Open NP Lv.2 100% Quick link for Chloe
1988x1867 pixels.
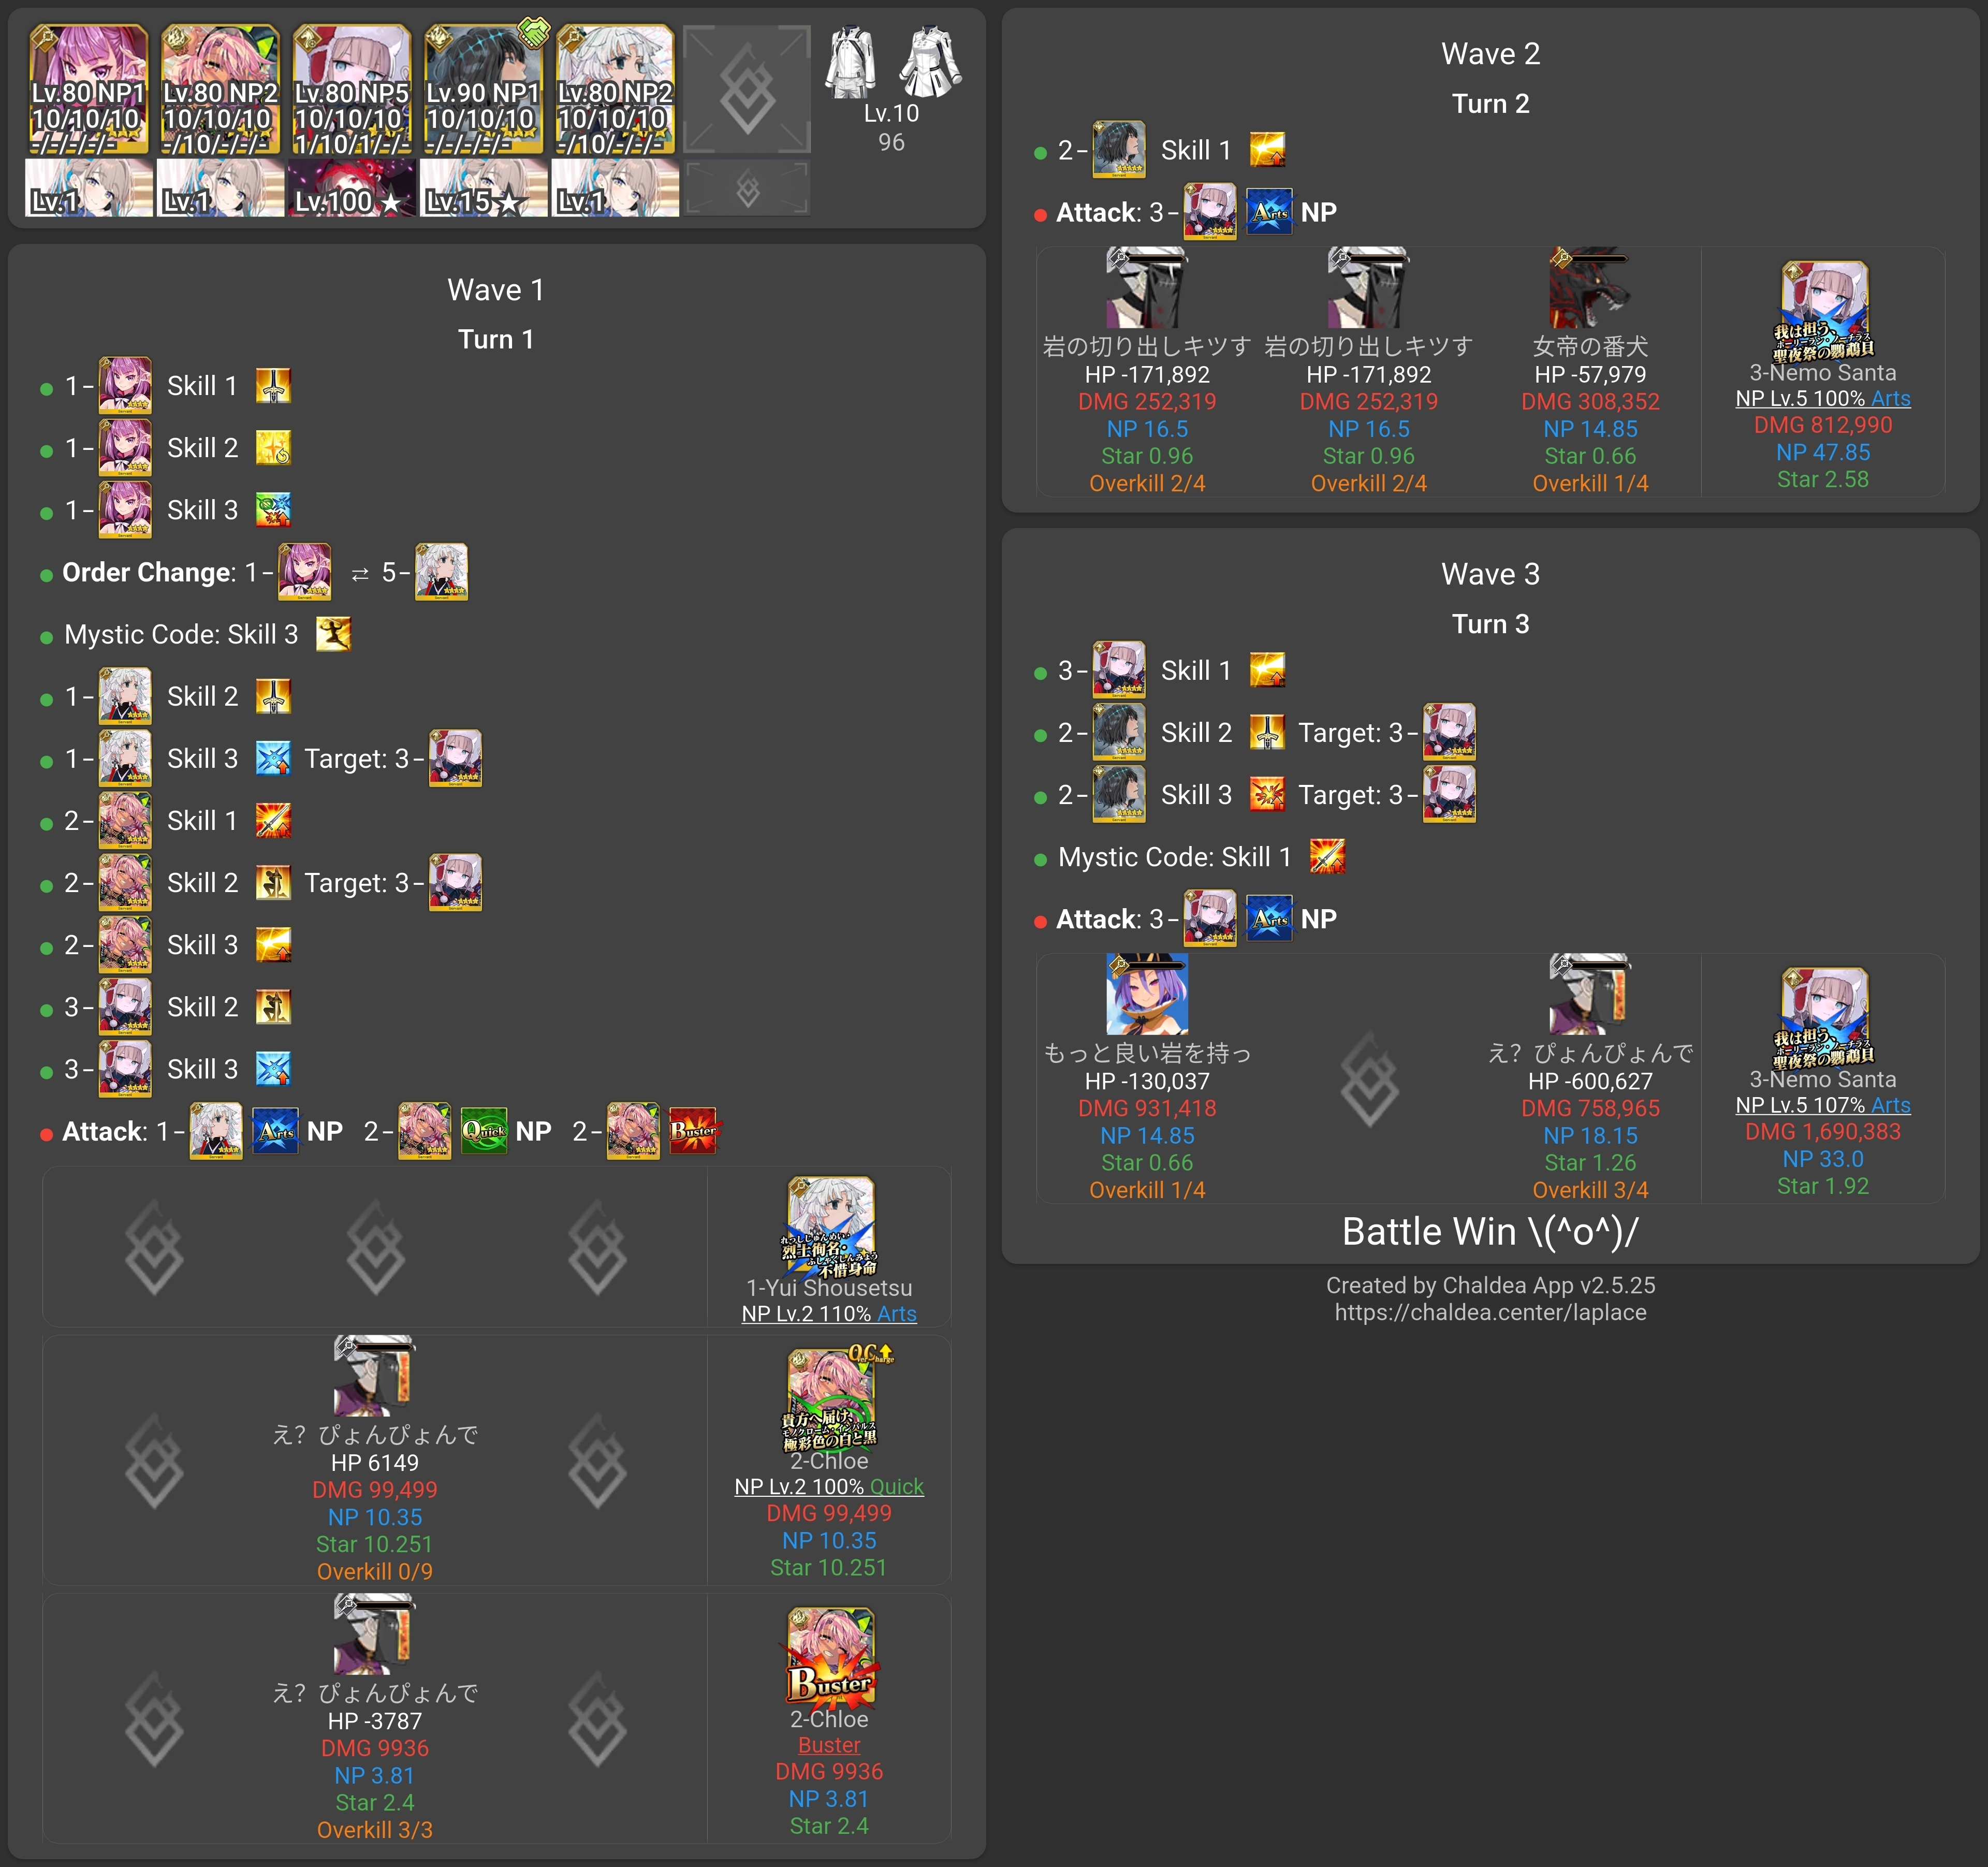828,1487
